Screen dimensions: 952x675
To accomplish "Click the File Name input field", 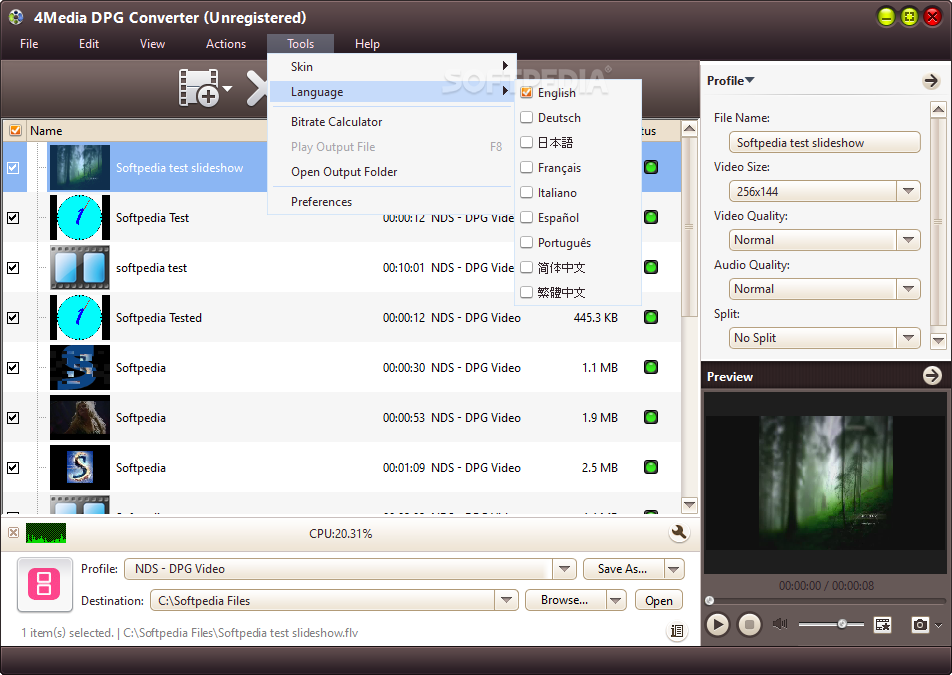I will click(824, 143).
